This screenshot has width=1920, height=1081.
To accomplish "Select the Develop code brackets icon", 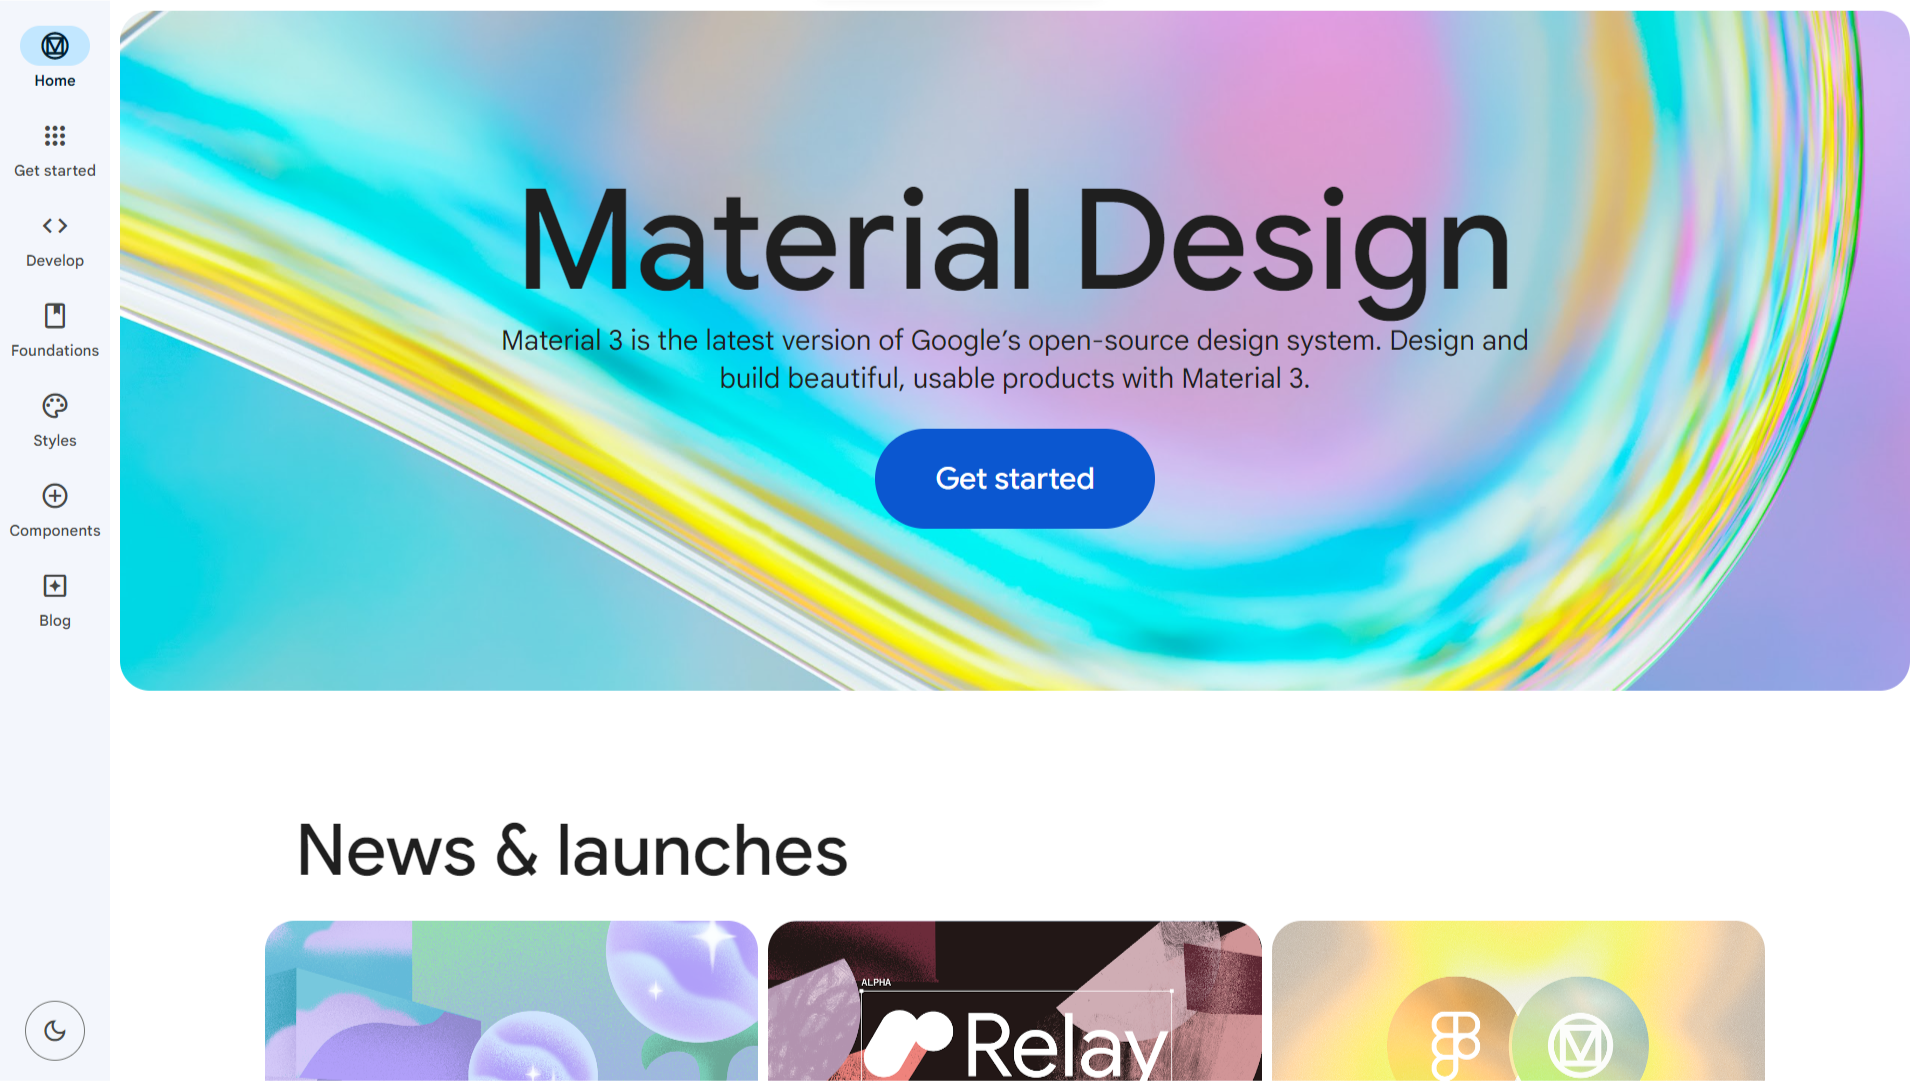I will pyautogui.click(x=55, y=226).
